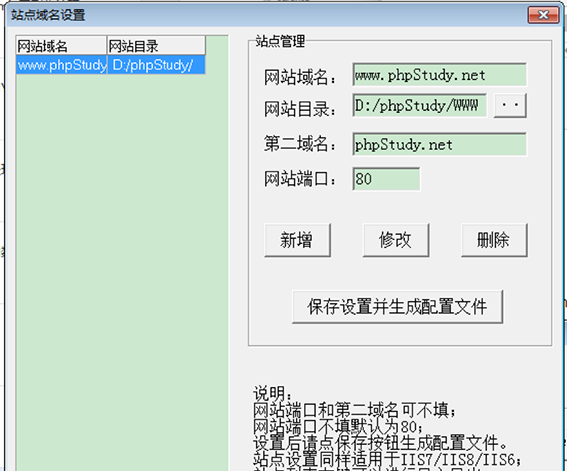Click 保存设置并生成配置文件 button

pos(397,307)
